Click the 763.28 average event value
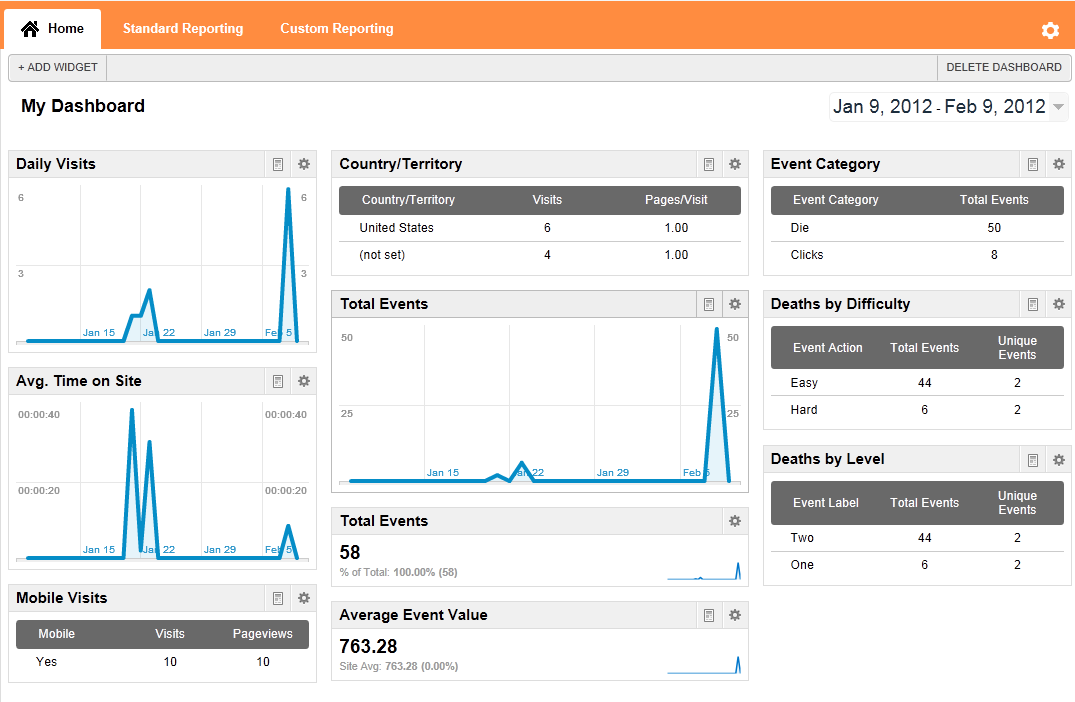The height and width of the screenshot is (702, 1075). 368,646
